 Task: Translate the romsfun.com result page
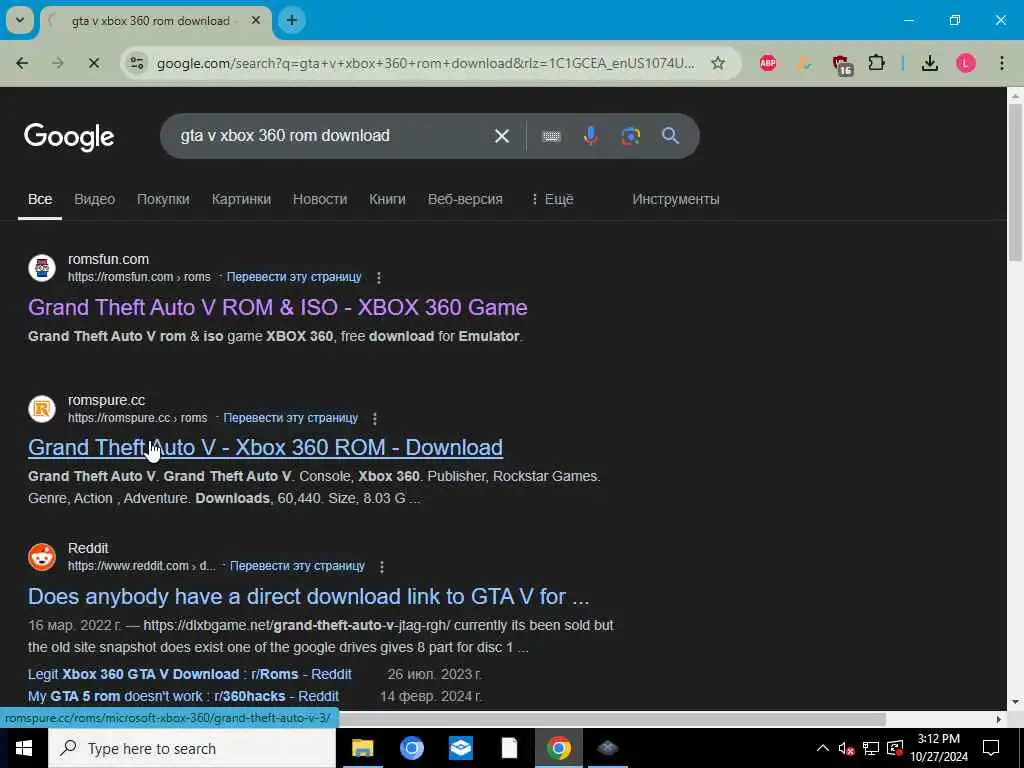pyautogui.click(x=294, y=277)
